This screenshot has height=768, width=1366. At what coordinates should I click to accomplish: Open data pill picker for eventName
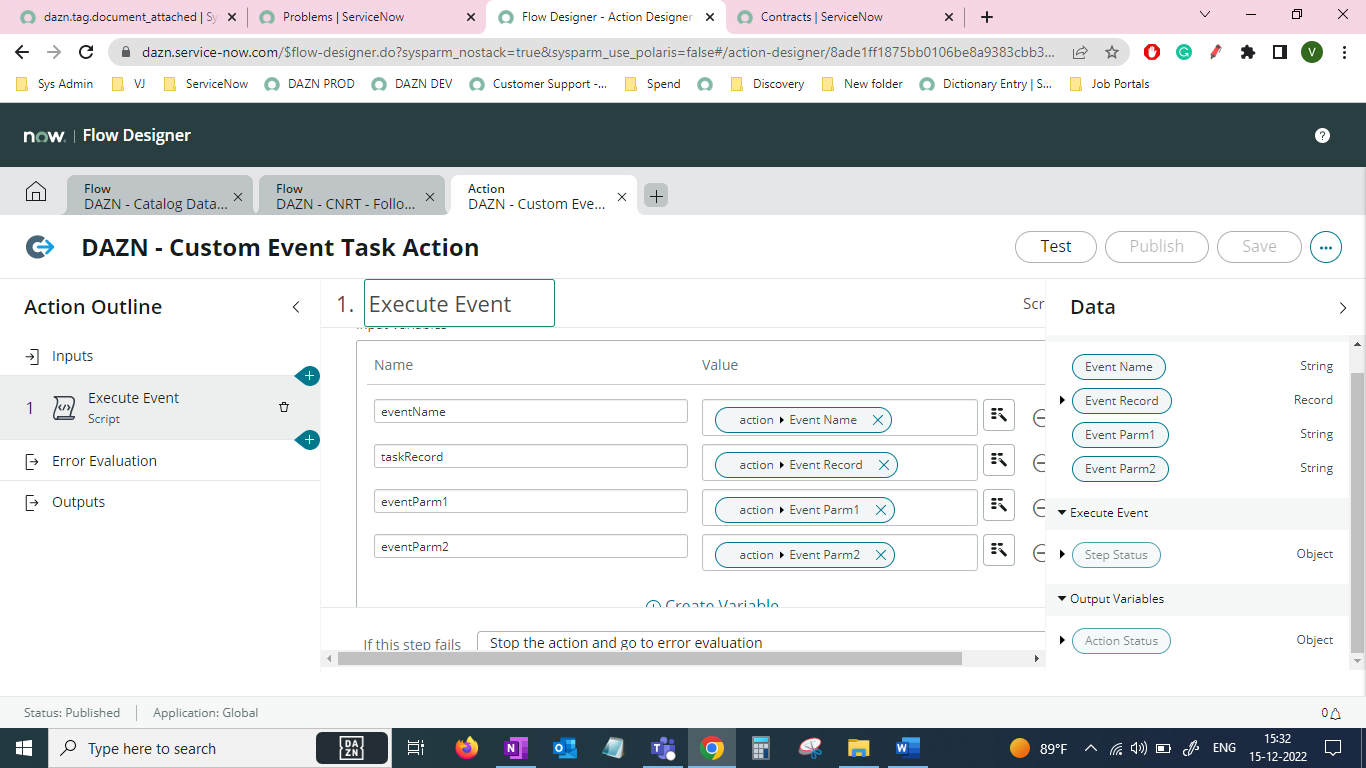point(999,415)
